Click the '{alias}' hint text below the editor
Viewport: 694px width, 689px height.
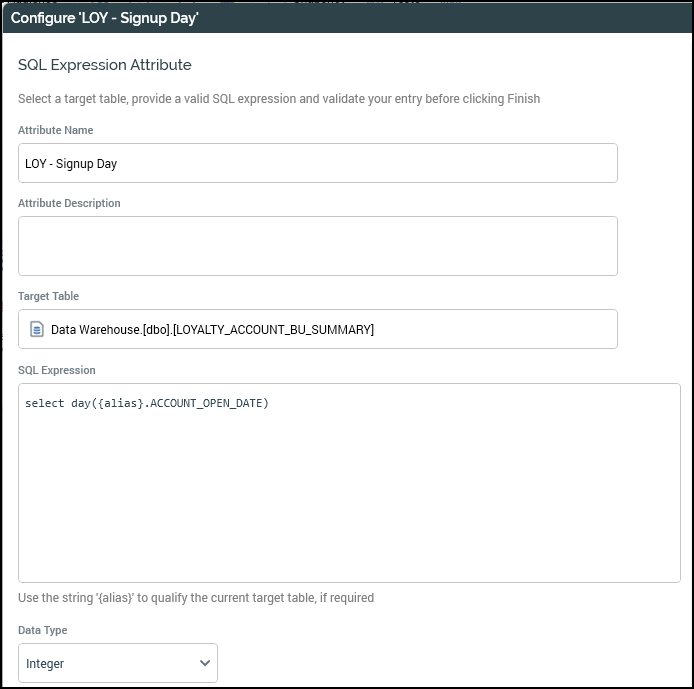click(x=196, y=598)
